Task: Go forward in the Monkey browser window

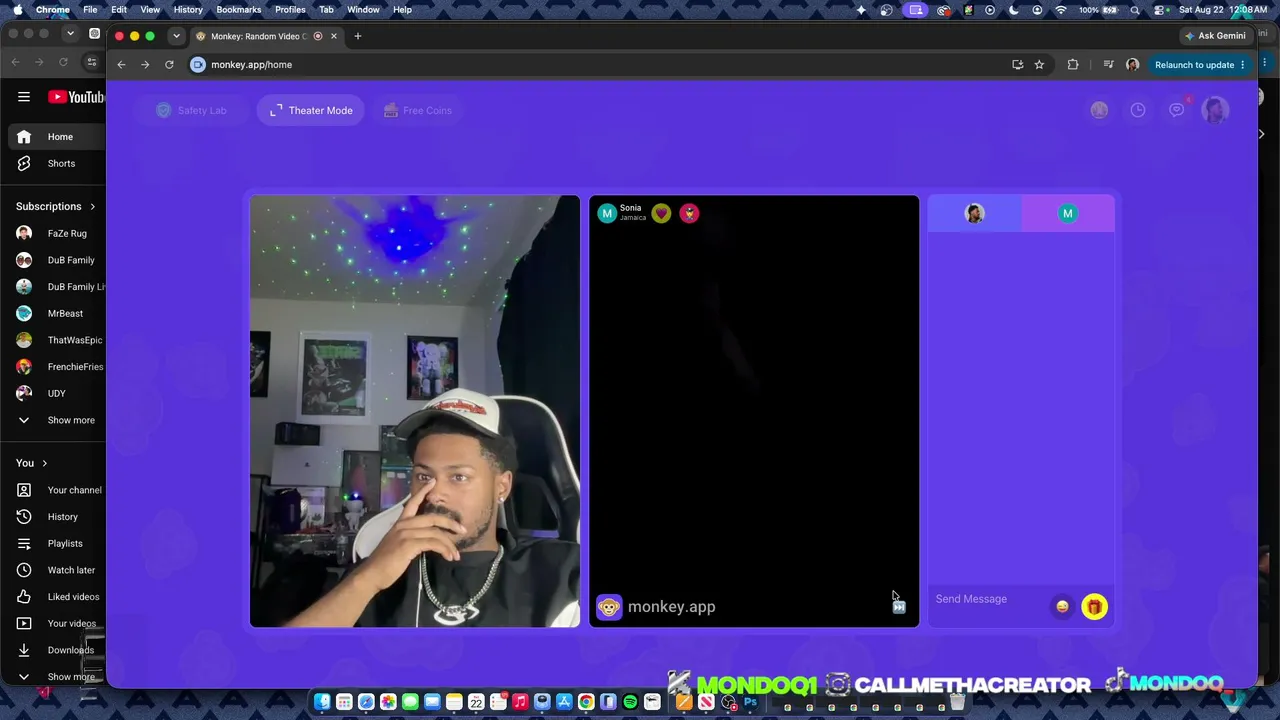Action: (145, 65)
